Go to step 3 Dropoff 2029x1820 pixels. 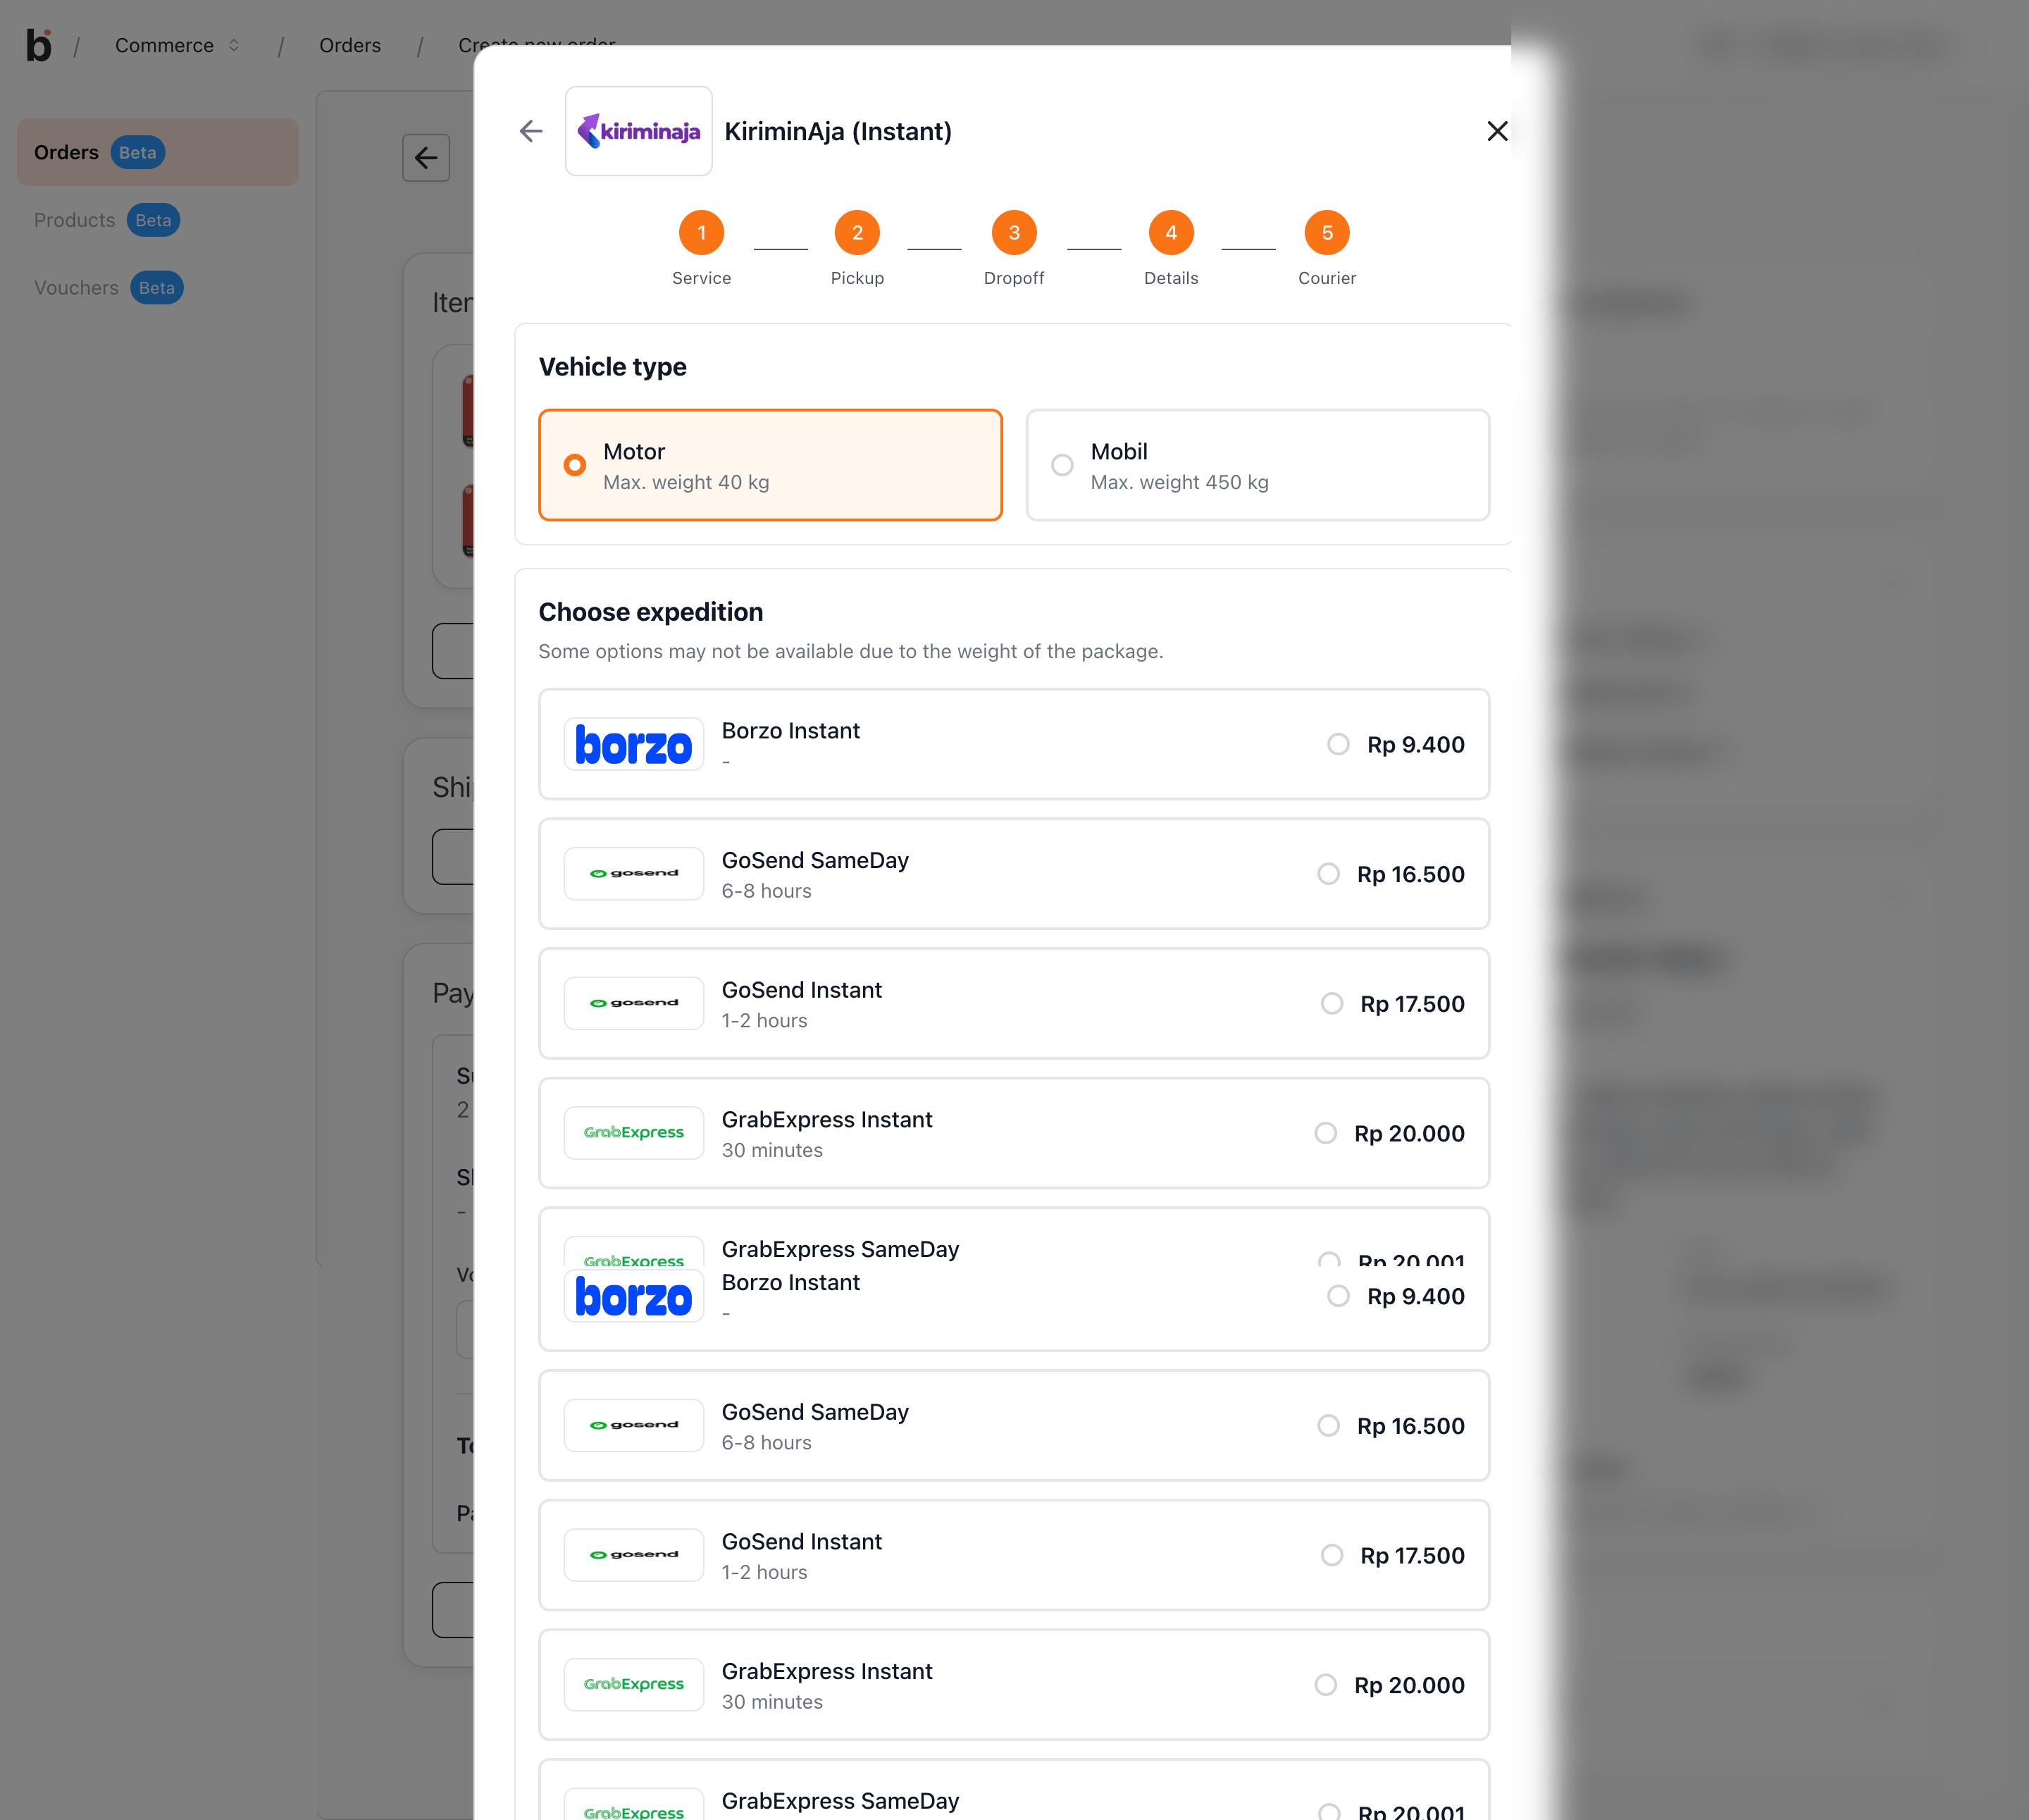[1014, 233]
